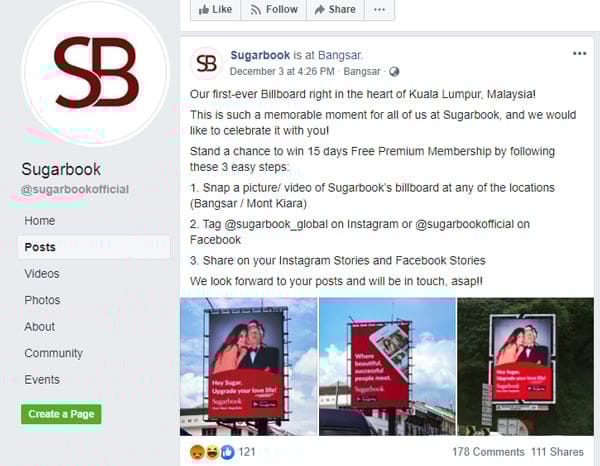Click the Like page button

pos(215,9)
